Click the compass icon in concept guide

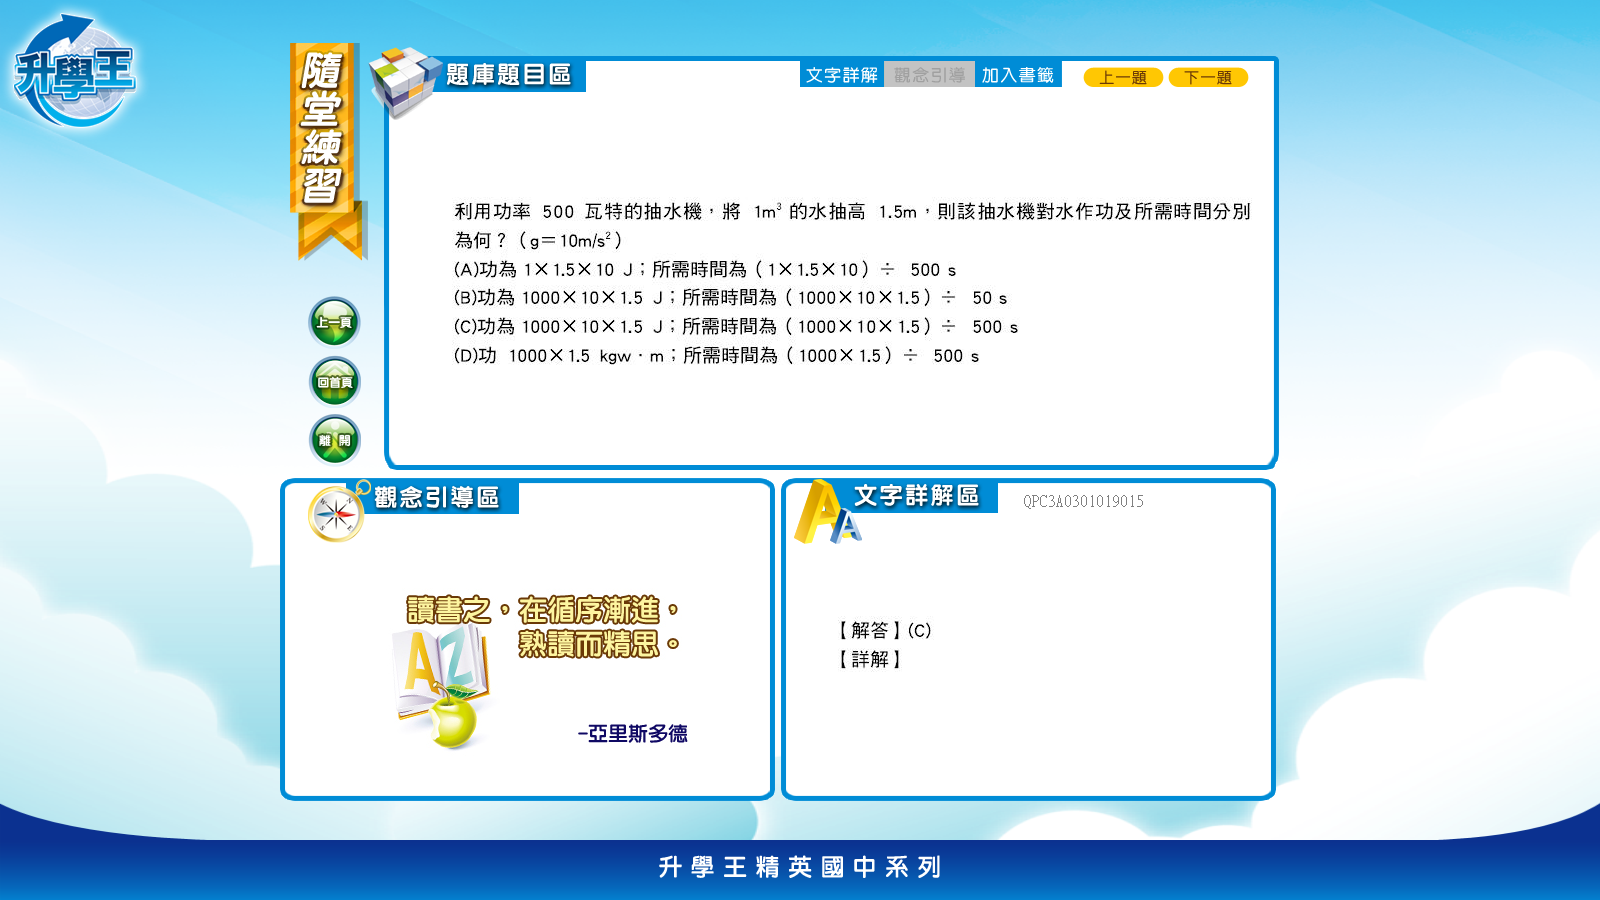336,514
